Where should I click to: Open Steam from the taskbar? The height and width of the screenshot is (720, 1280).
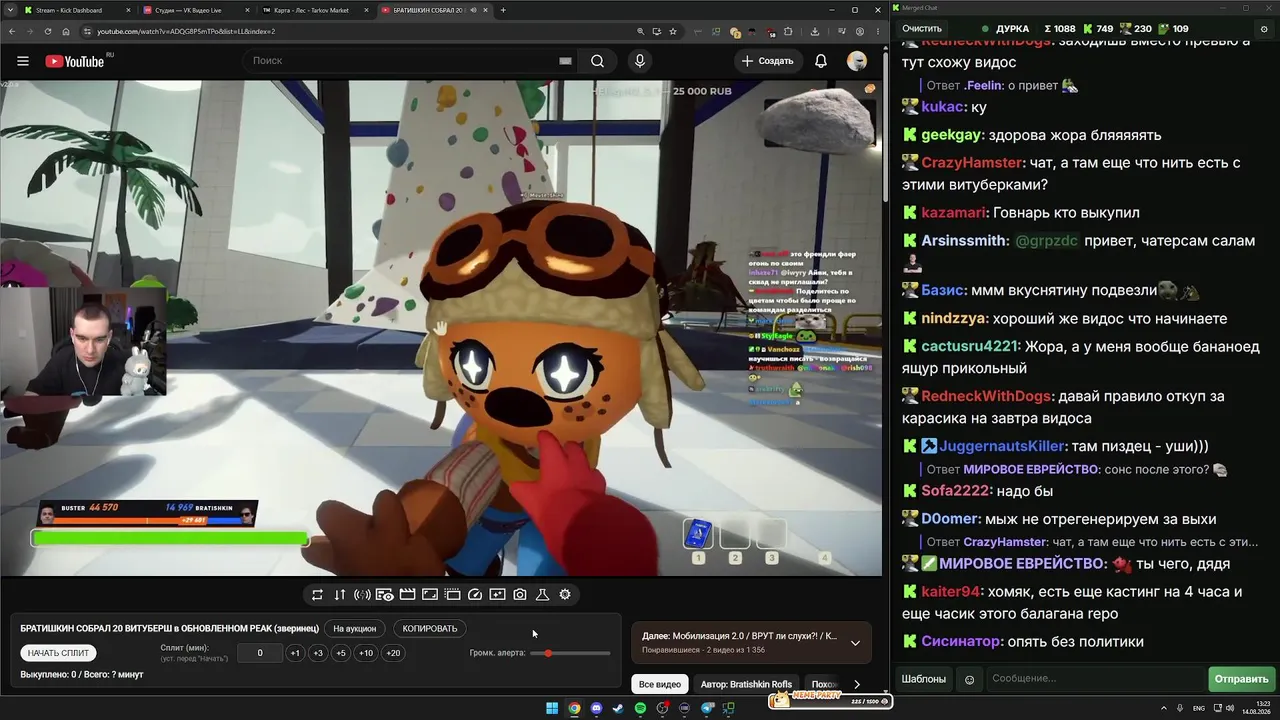click(x=618, y=709)
